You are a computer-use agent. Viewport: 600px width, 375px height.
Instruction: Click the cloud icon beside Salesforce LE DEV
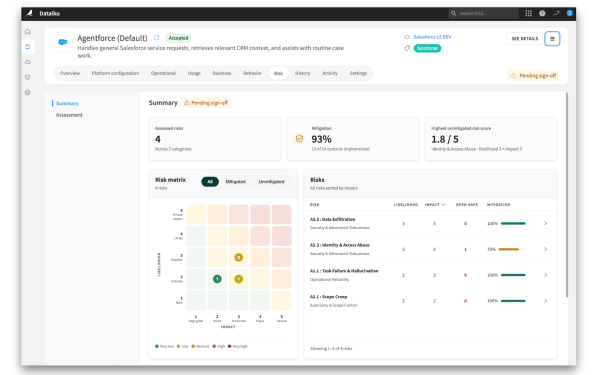click(x=407, y=37)
